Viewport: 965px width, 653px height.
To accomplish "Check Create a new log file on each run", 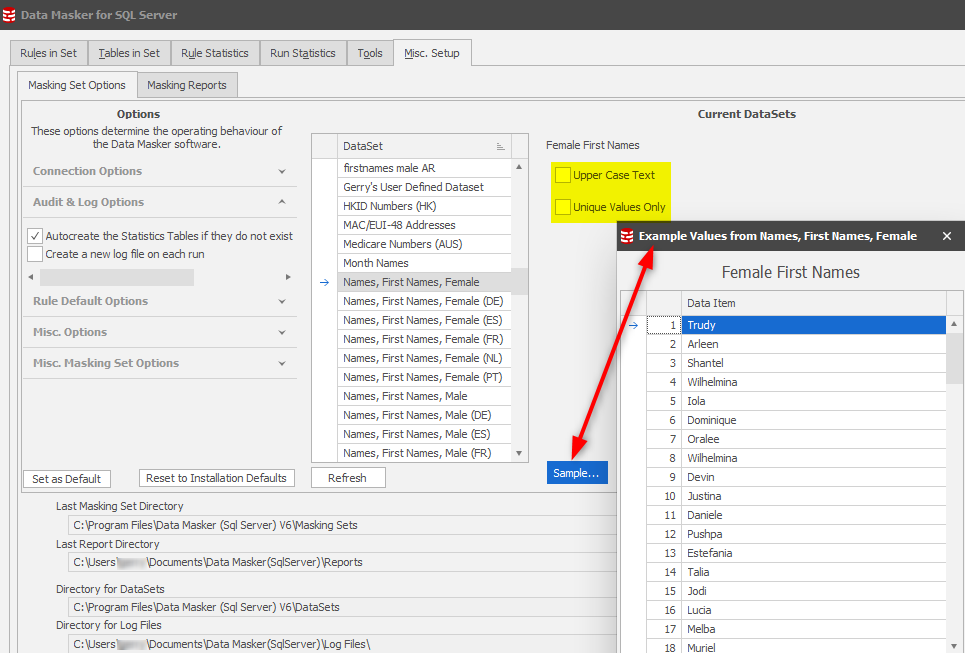I will (x=35, y=254).
